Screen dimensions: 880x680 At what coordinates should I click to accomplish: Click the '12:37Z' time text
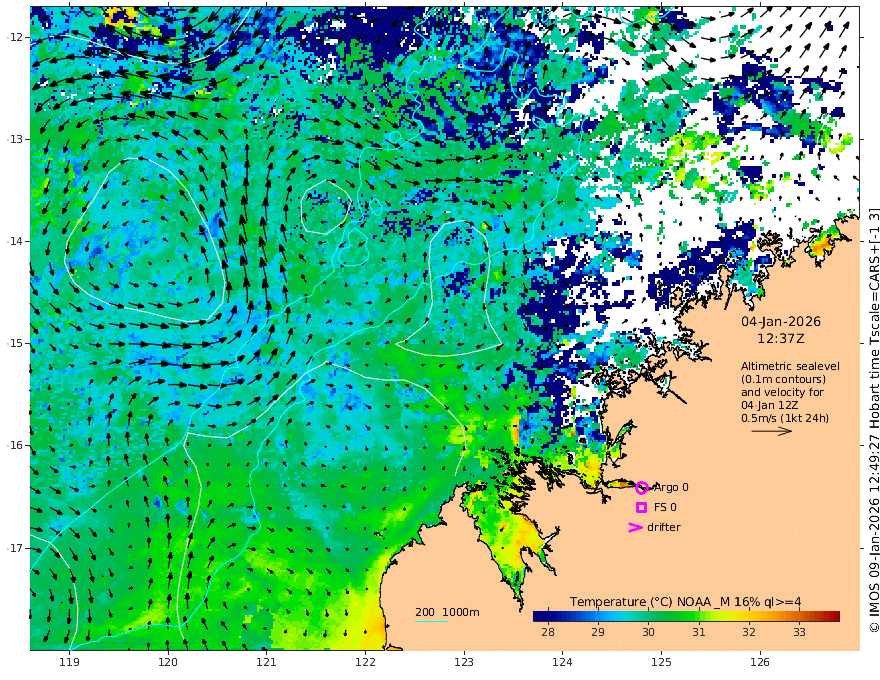(781, 339)
